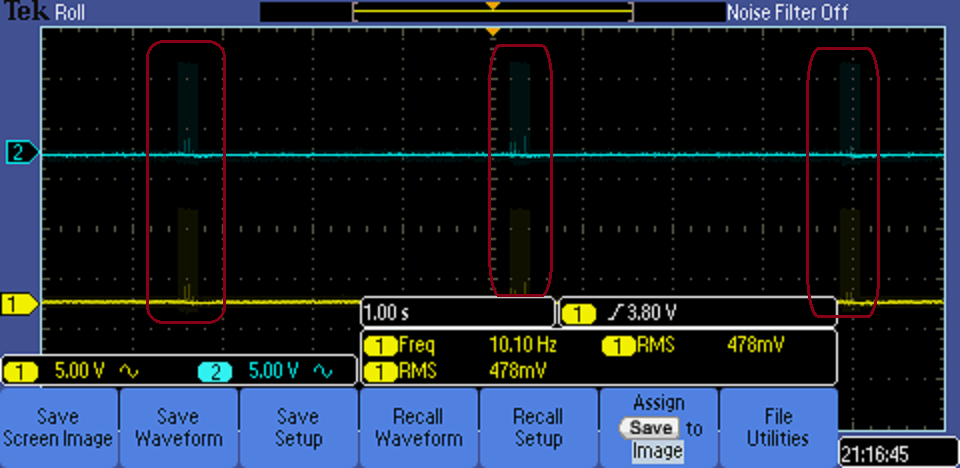
Task: Open the Save Waveform menu
Action: click(x=178, y=427)
